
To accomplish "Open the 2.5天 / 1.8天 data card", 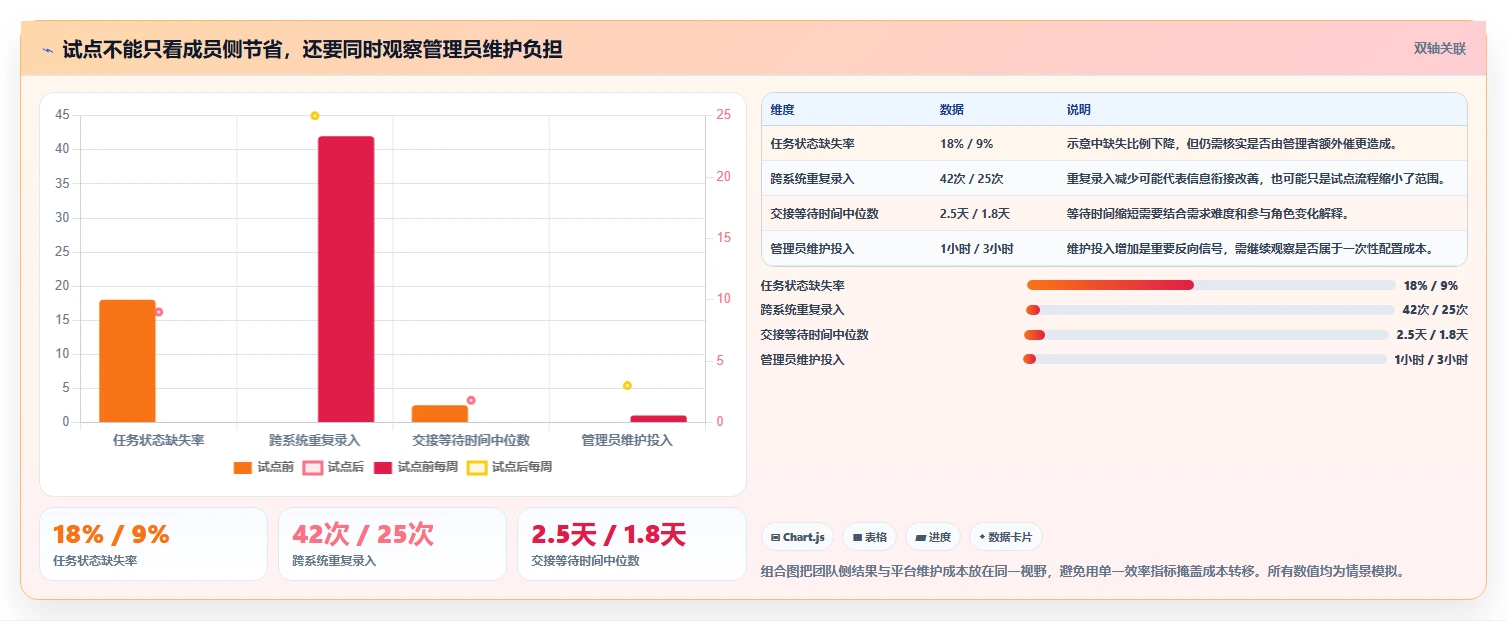I will pyautogui.click(x=631, y=544).
